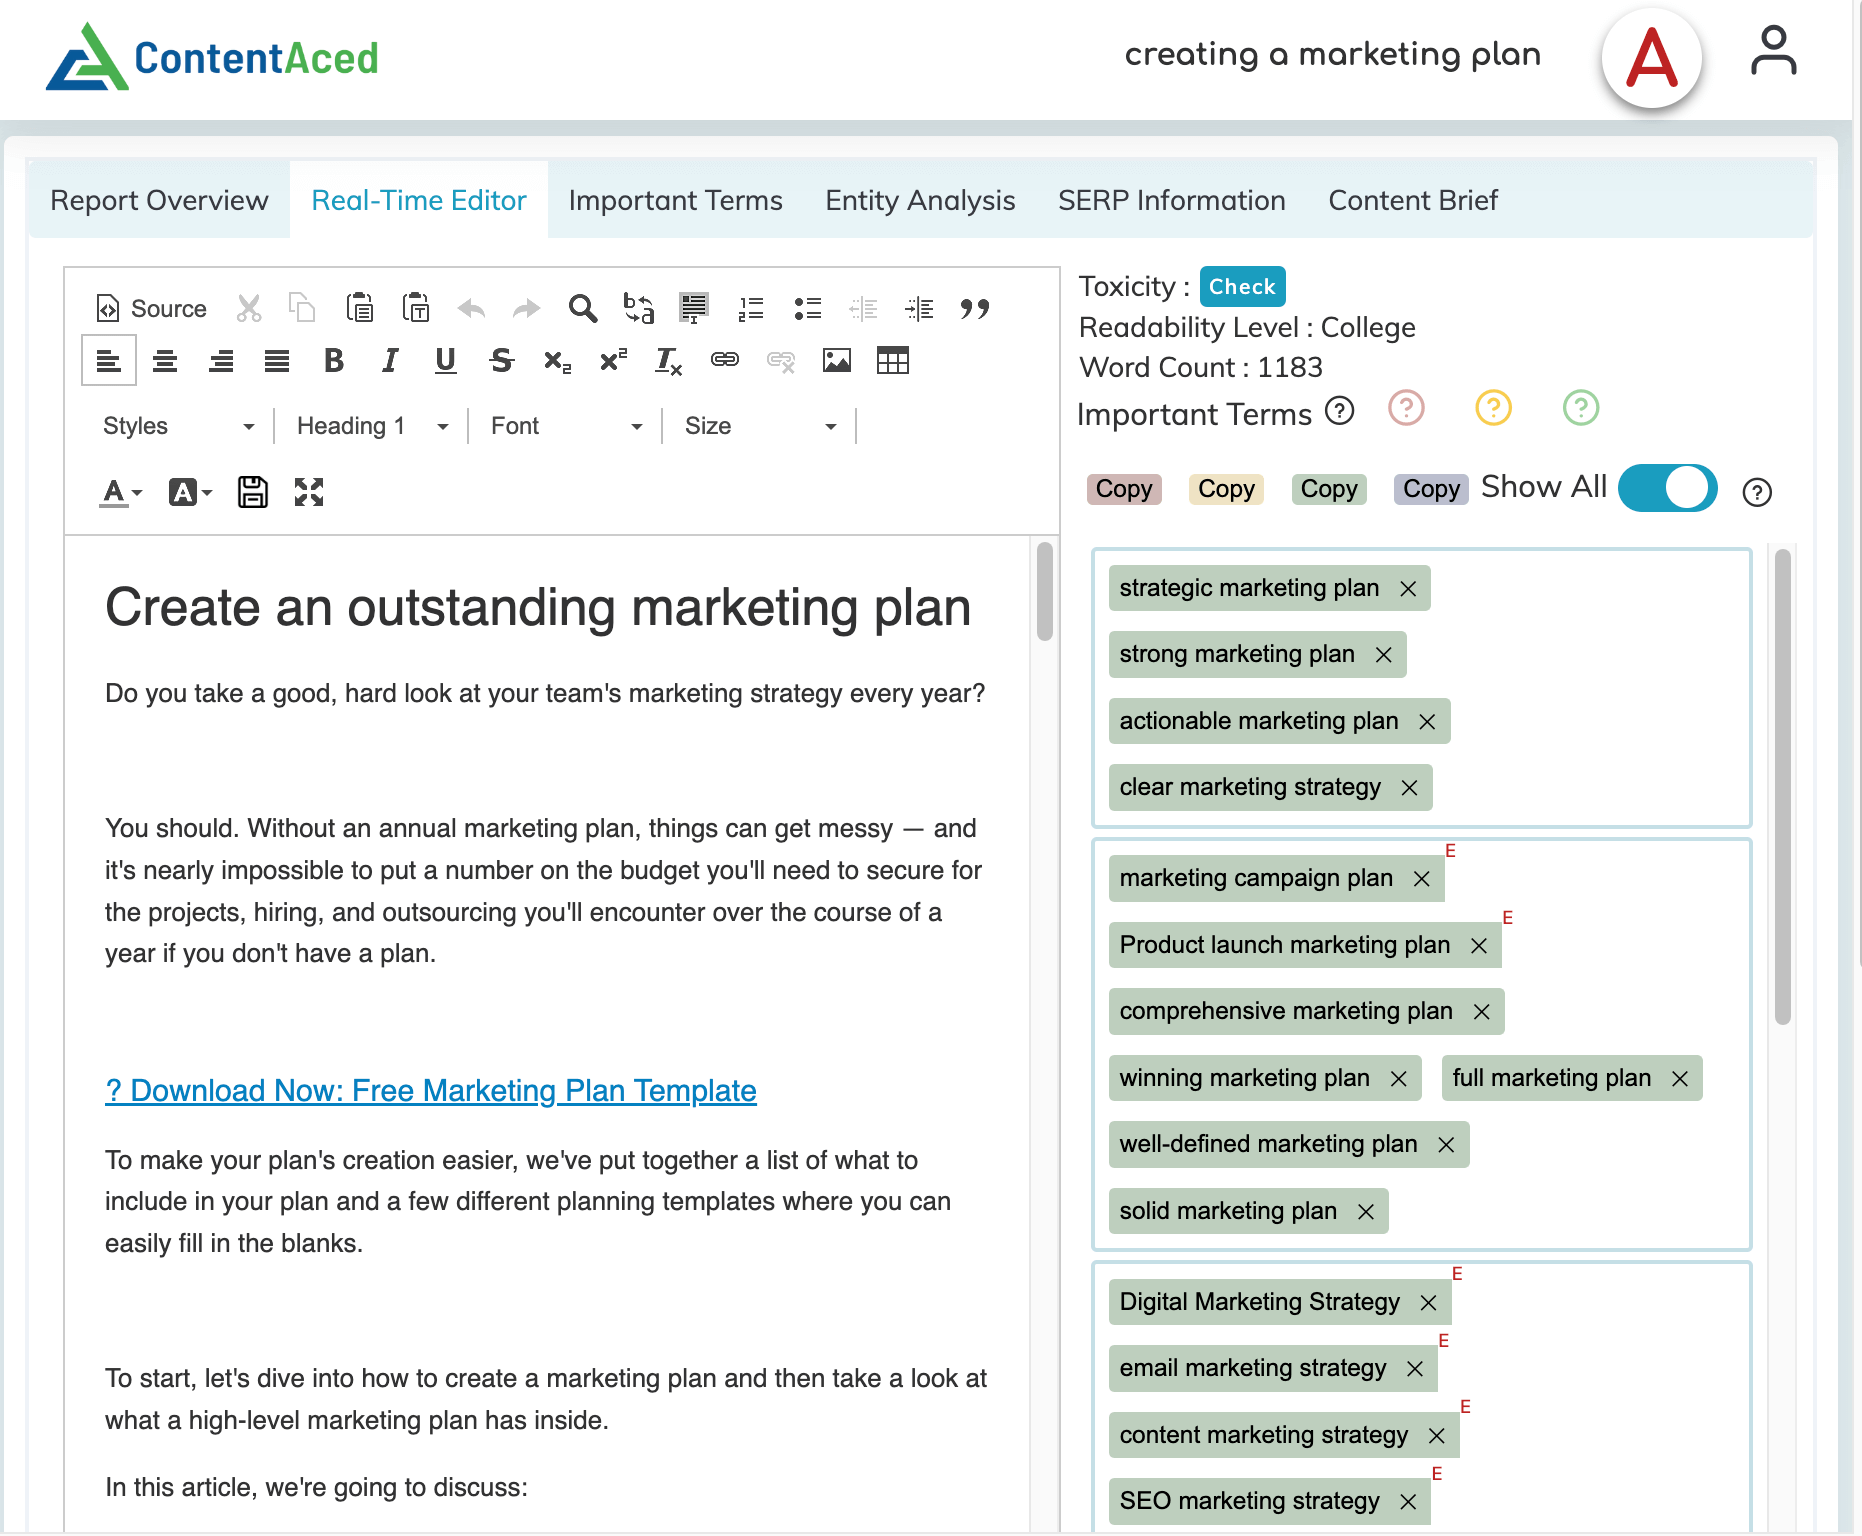1862x1536 pixels.
Task: Open the SERP Information tab
Action: (x=1171, y=200)
